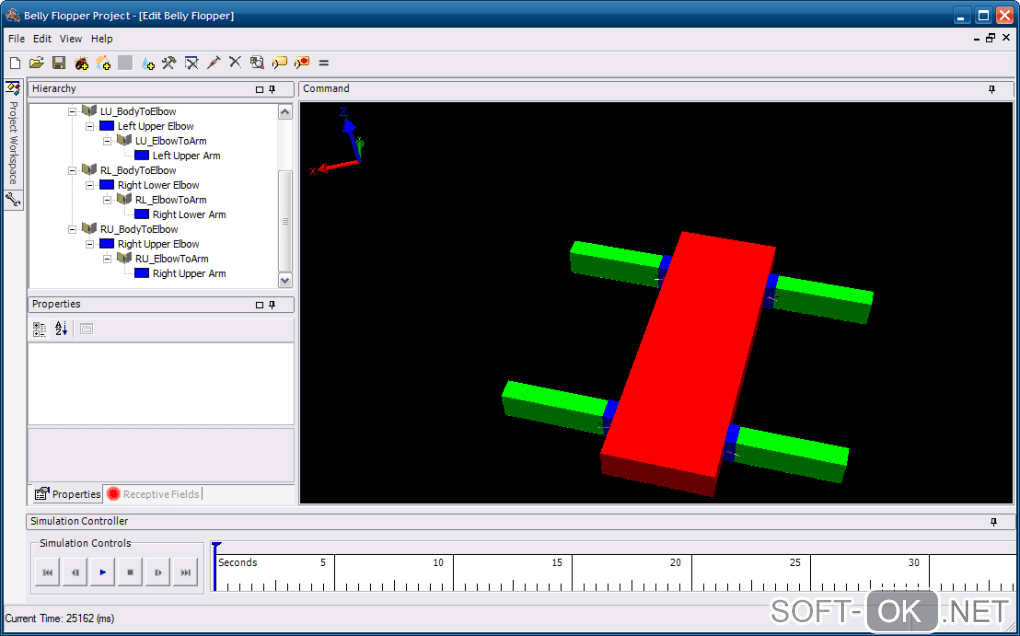Select the Right Upper Arm tree item
Image resolution: width=1020 pixels, height=636 pixels.
click(189, 274)
